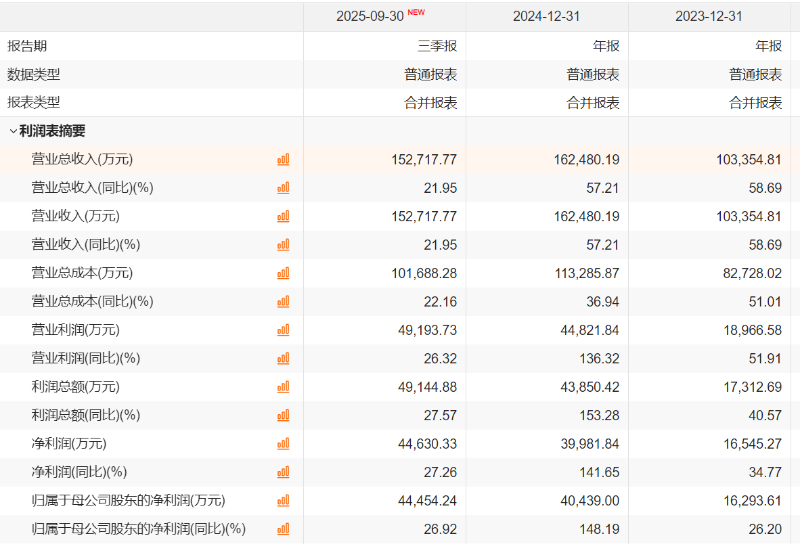Screen dimensions: 800x544
Task: Select the 49,144.88 total profit value
Action: (428, 387)
